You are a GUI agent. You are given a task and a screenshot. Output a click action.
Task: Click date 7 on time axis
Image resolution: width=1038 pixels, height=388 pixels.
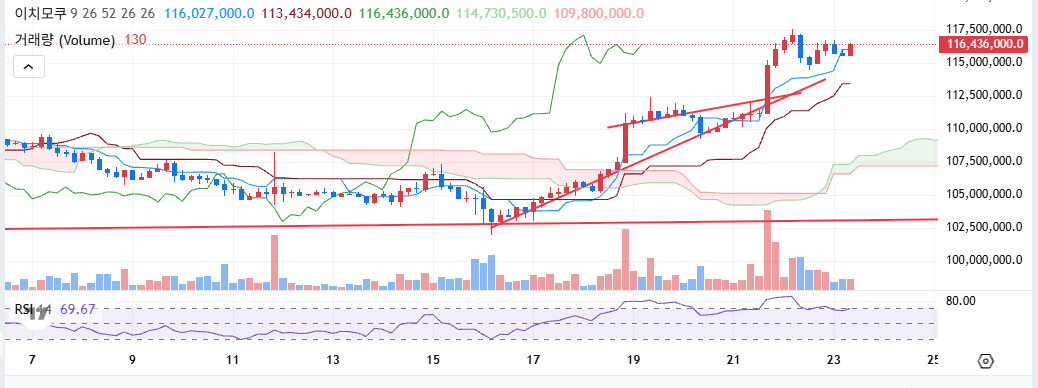point(32,360)
